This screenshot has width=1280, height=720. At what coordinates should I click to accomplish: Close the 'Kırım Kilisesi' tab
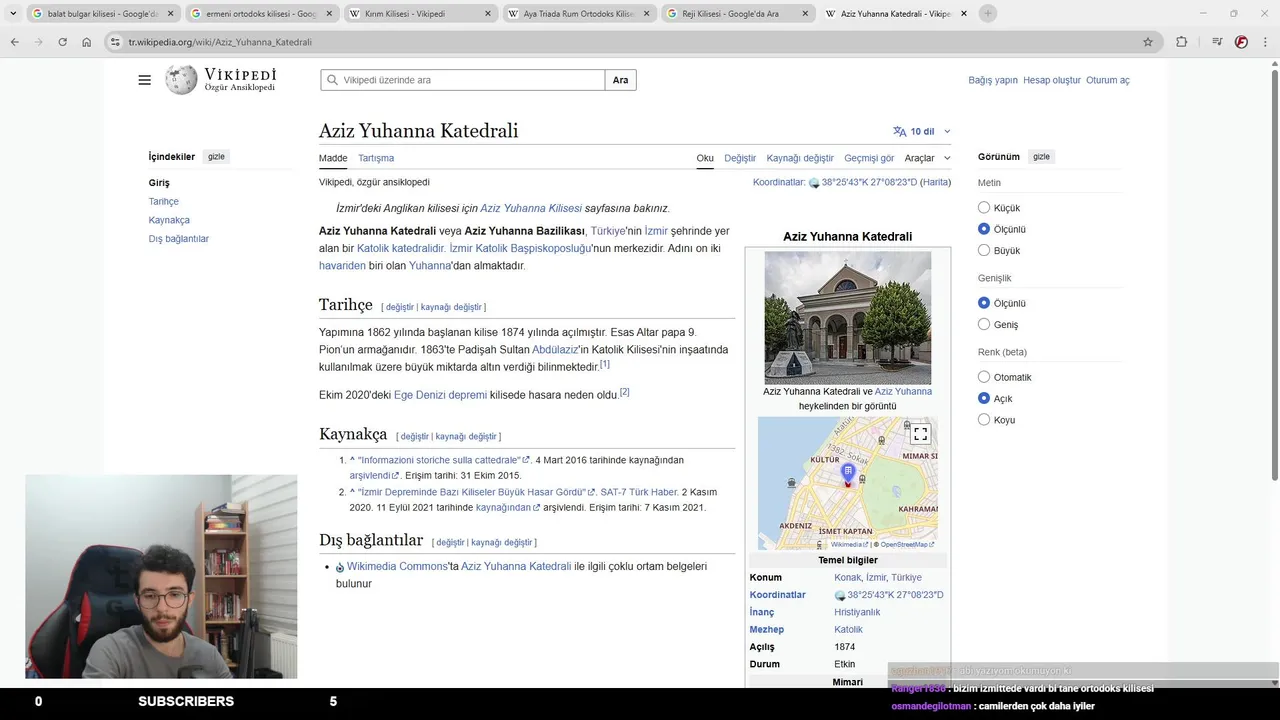click(x=488, y=14)
